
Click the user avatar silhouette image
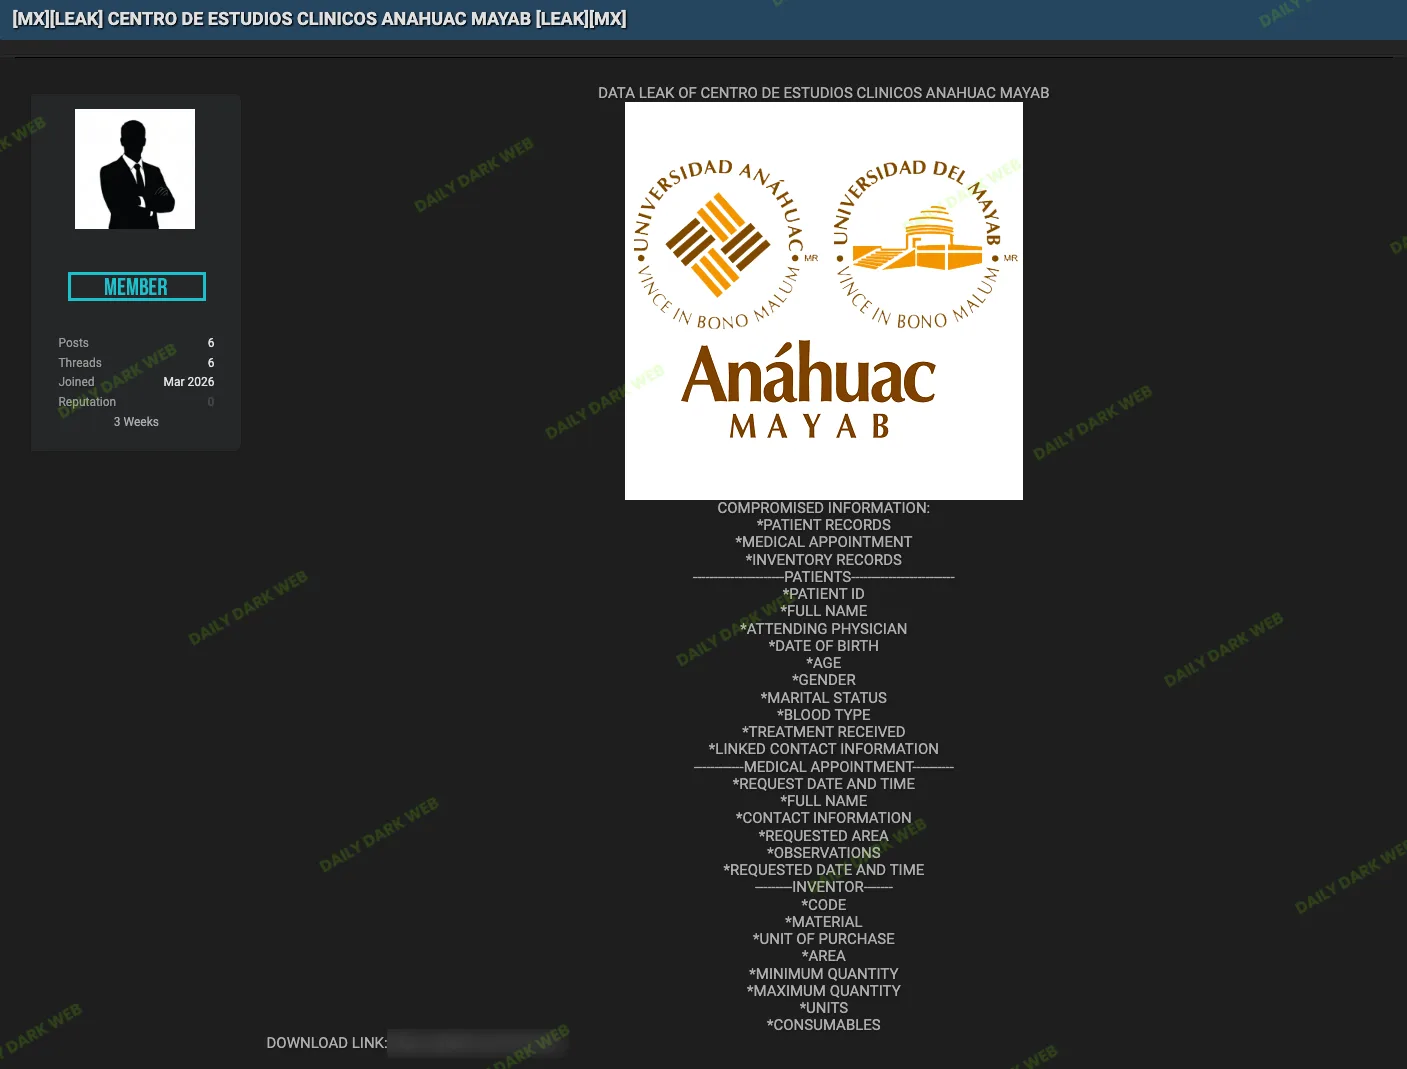click(x=135, y=169)
